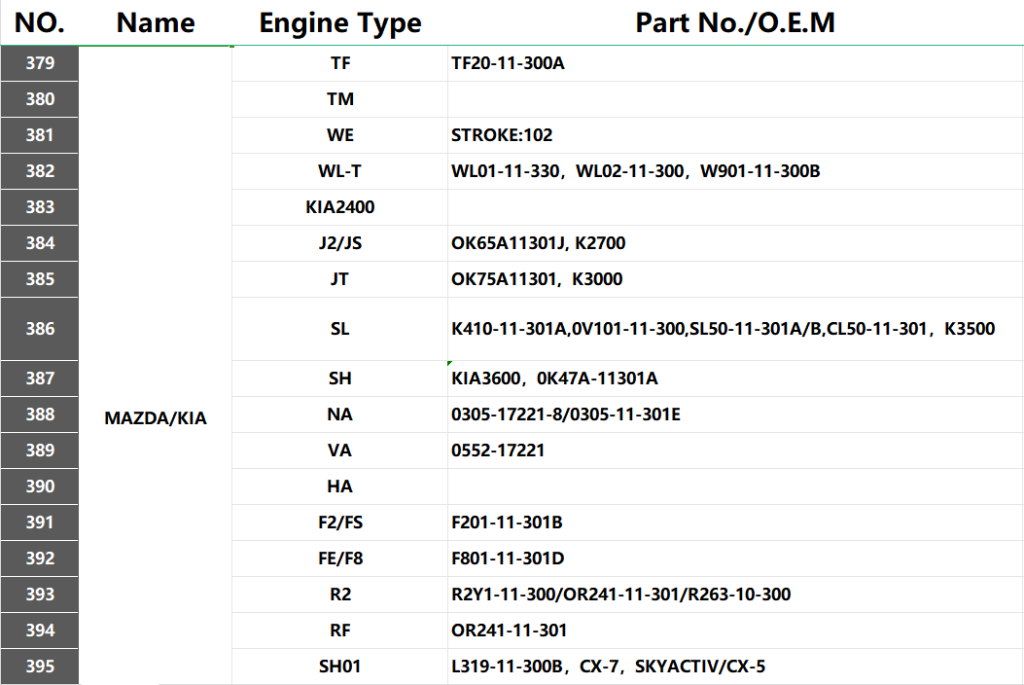Screen dimensions: 1024x685
Task: Click engine type KIA2400 cell
Action: point(340,207)
